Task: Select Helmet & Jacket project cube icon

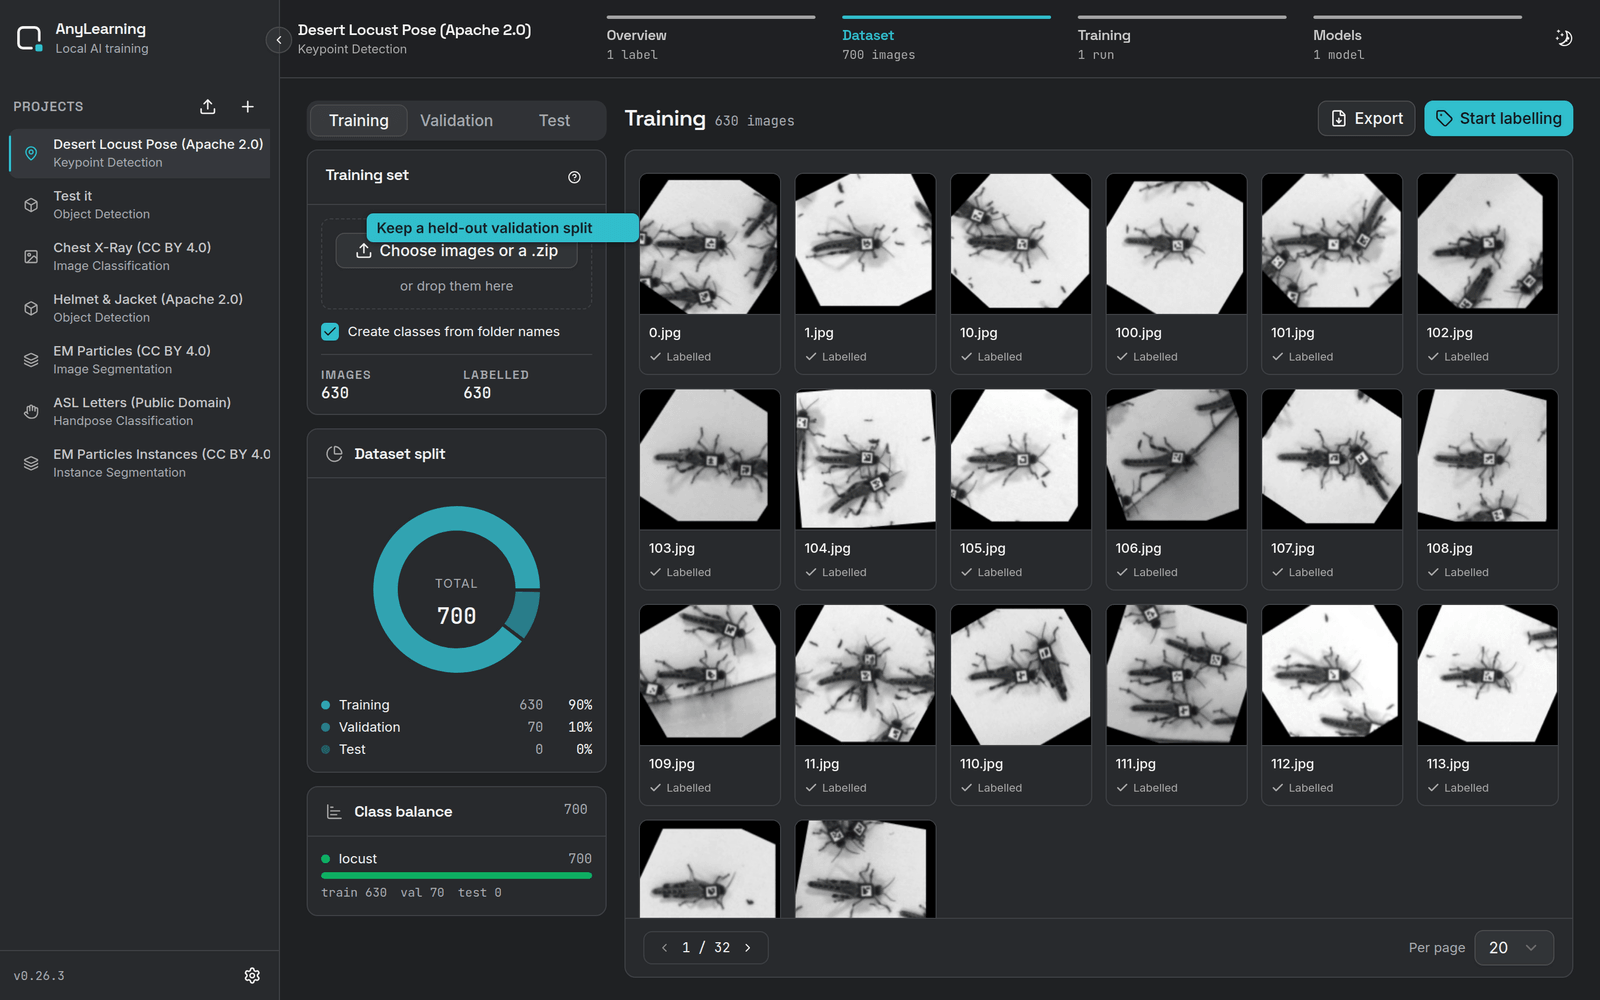Action: tap(31, 308)
